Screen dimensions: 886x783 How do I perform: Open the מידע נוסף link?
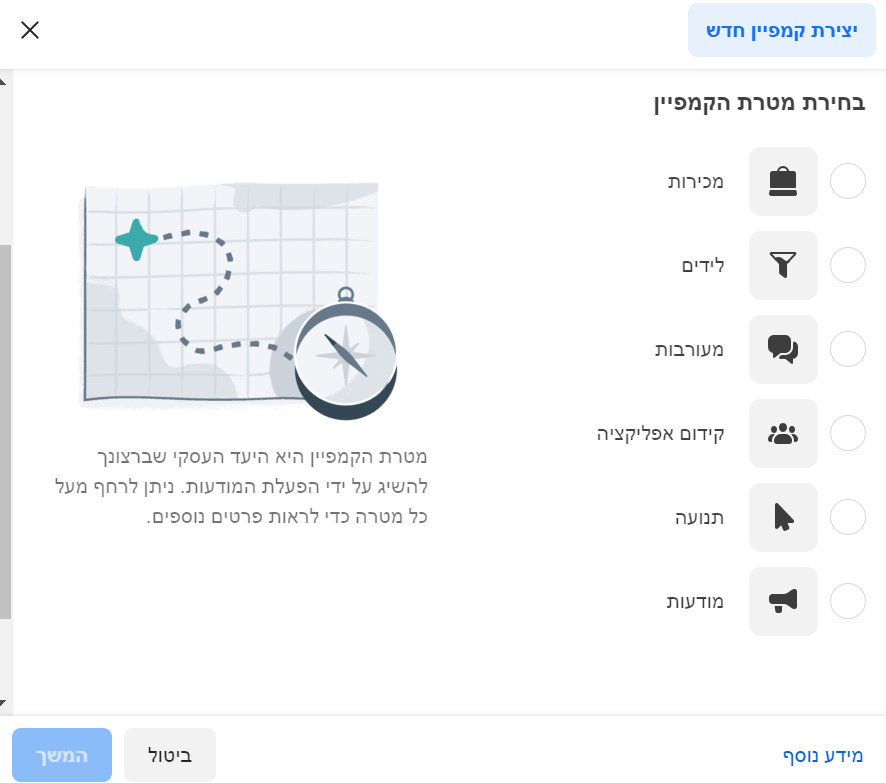[822, 755]
